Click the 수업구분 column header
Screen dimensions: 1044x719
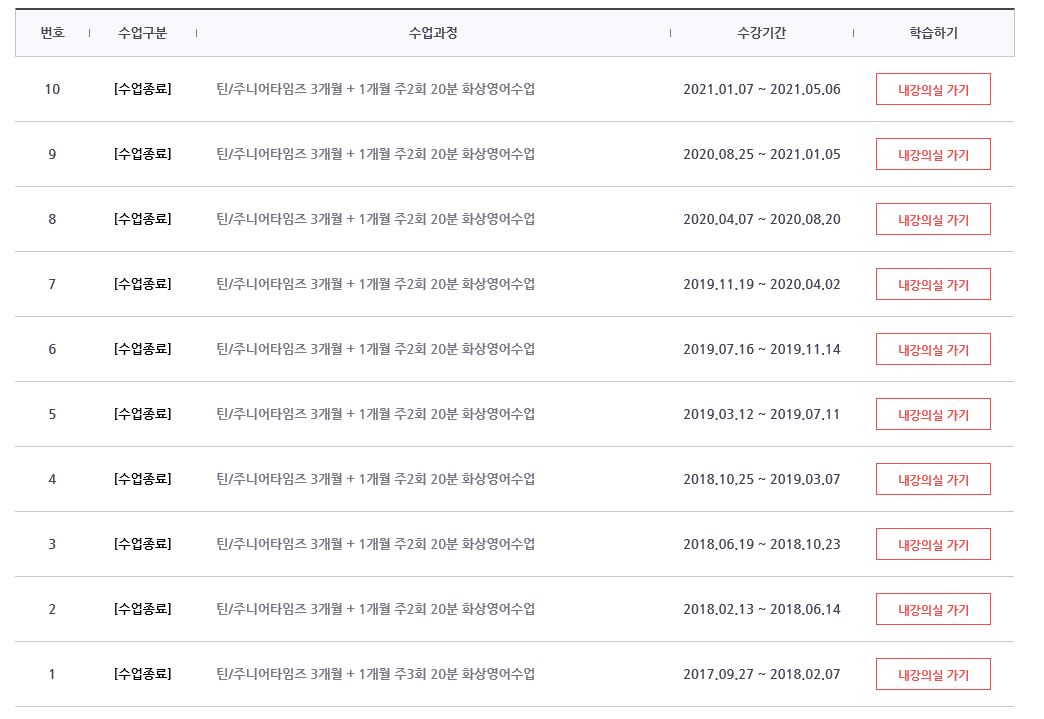pos(142,33)
